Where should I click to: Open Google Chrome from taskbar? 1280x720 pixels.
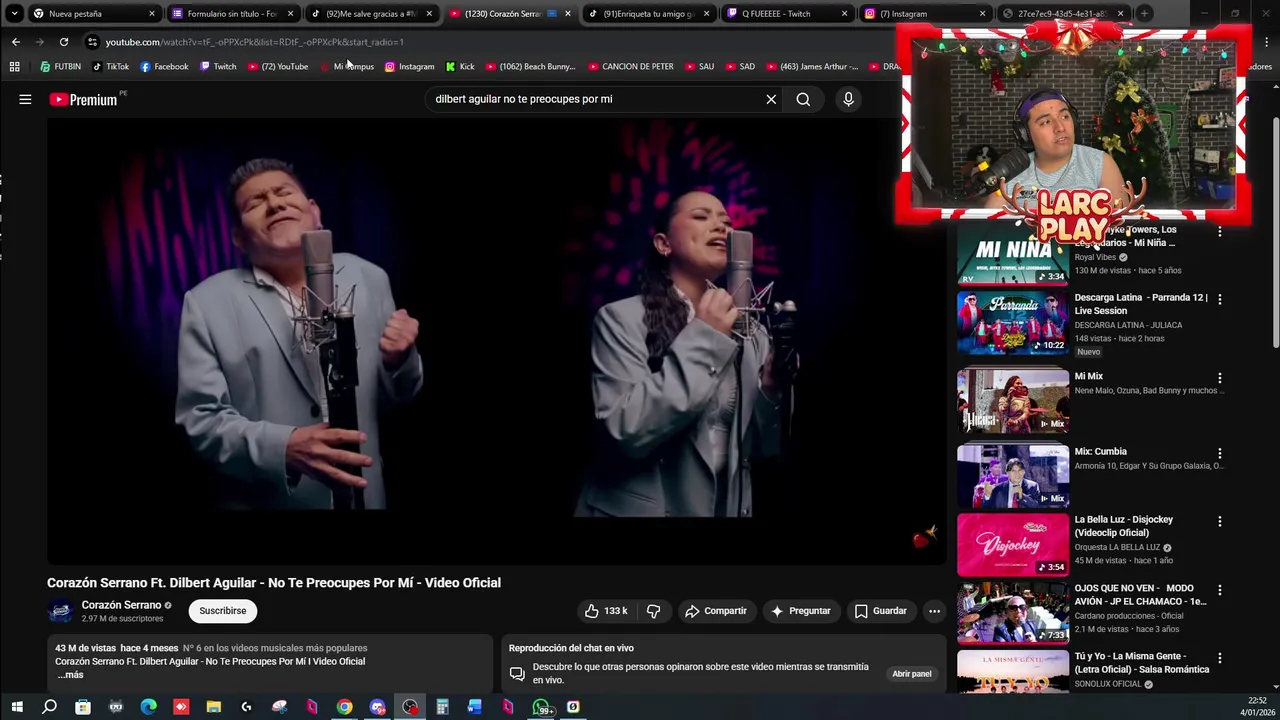[x=344, y=707]
